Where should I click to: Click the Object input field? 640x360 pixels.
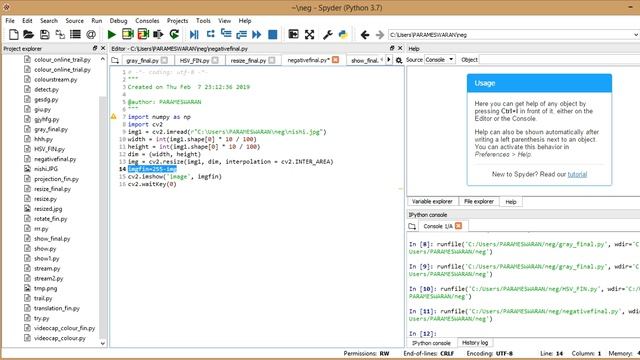560,60
